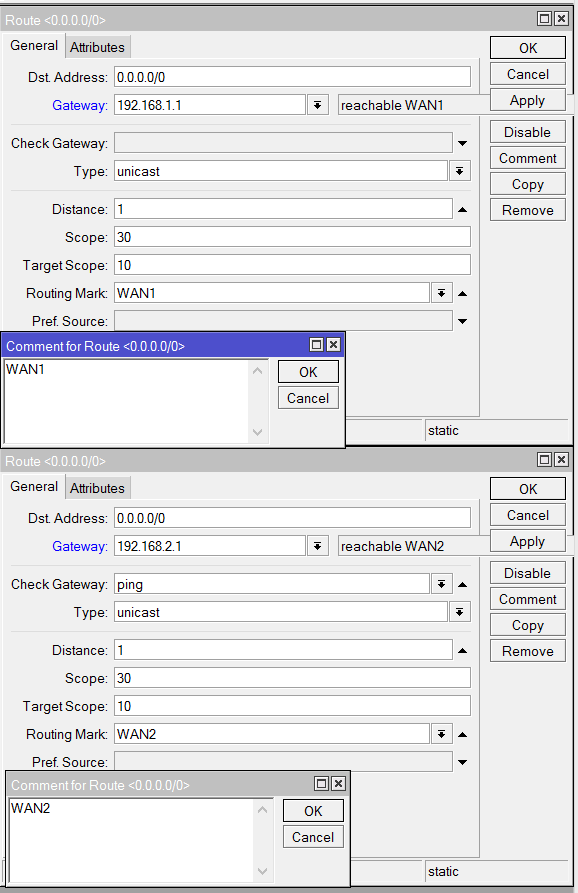Collapse Check Gateway ping field
This screenshot has width=578, height=893.
pyautogui.click(x=462, y=584)
